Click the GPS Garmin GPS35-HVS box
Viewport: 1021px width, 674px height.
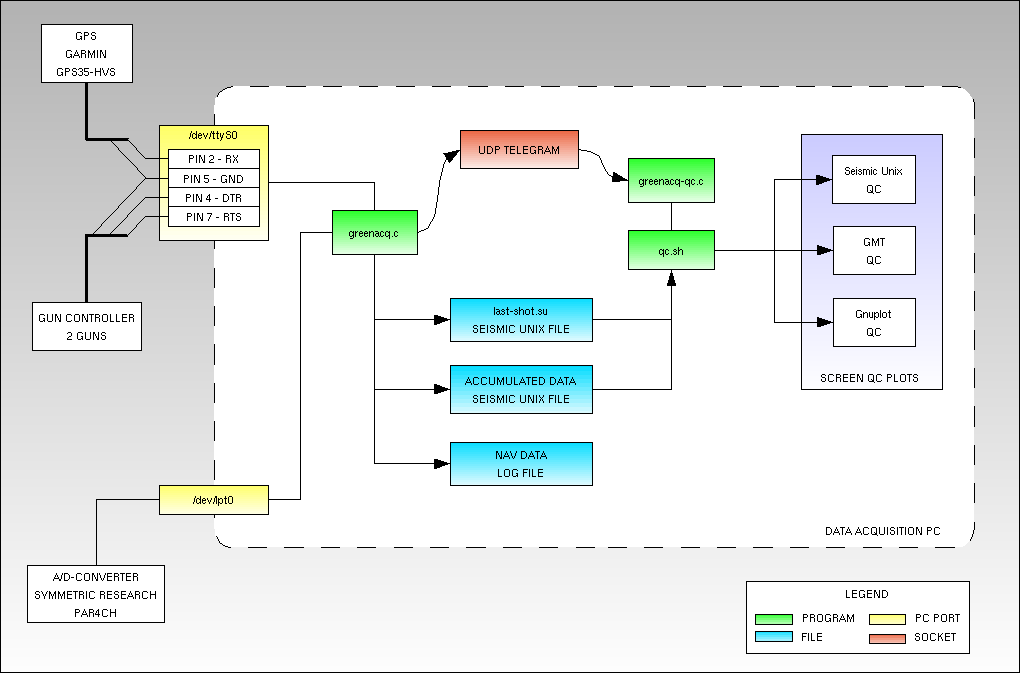86,54
